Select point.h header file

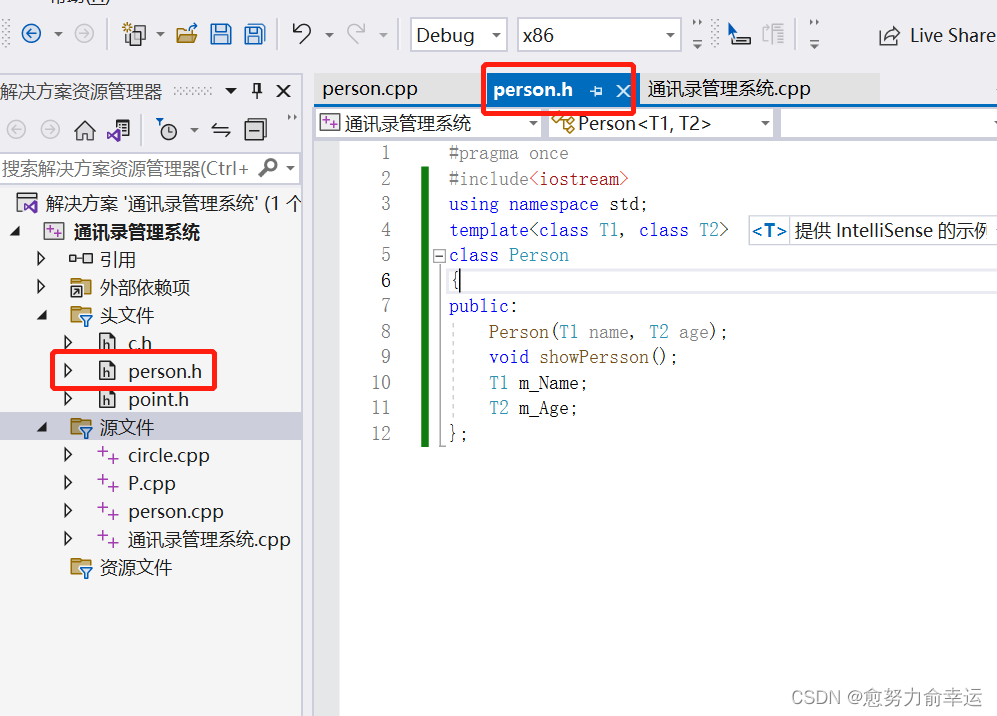pyautogui.click(x=158, y=399)
